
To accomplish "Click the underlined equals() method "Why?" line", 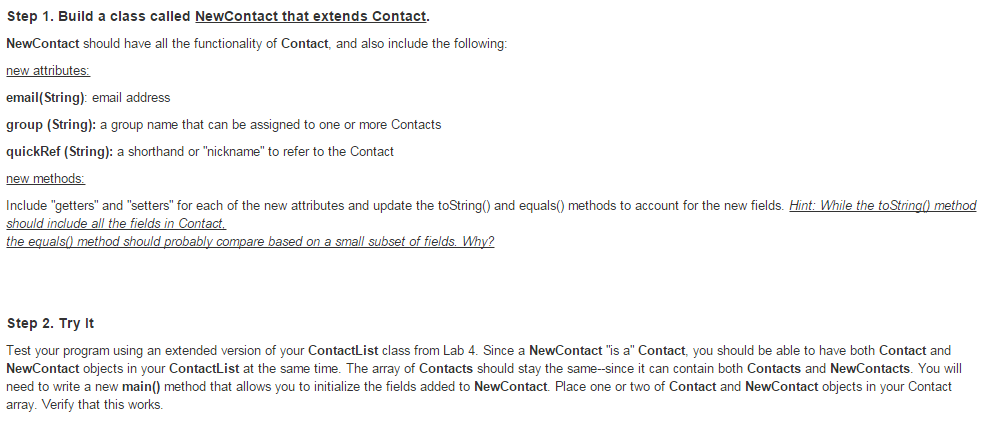I will click(x=250, y=243).
